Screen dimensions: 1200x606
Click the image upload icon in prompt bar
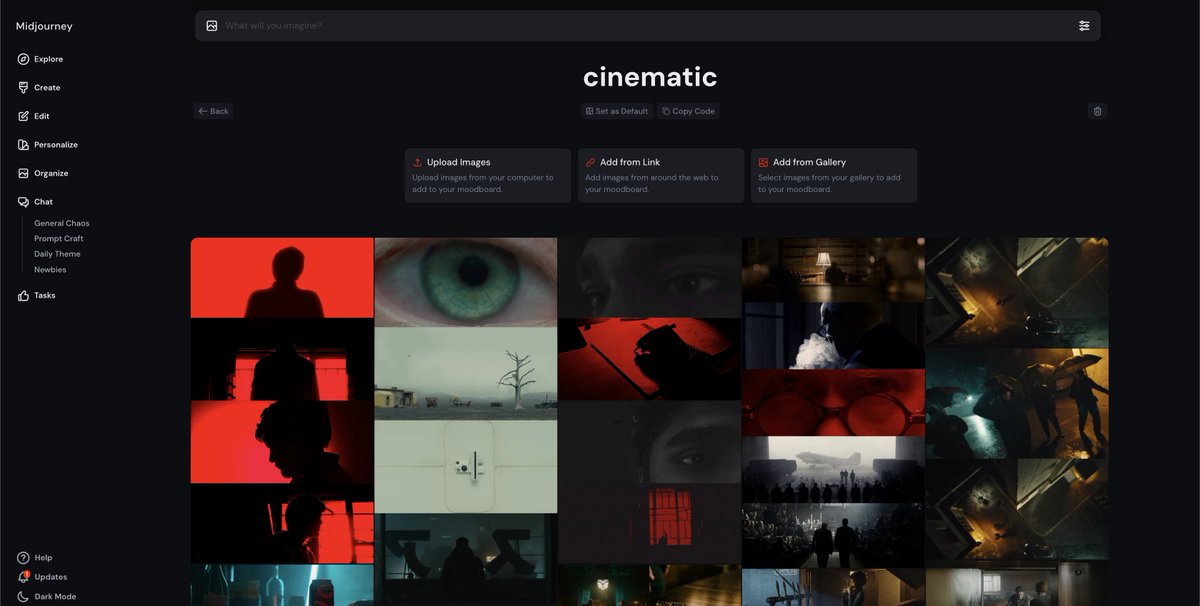click(211, 26)
